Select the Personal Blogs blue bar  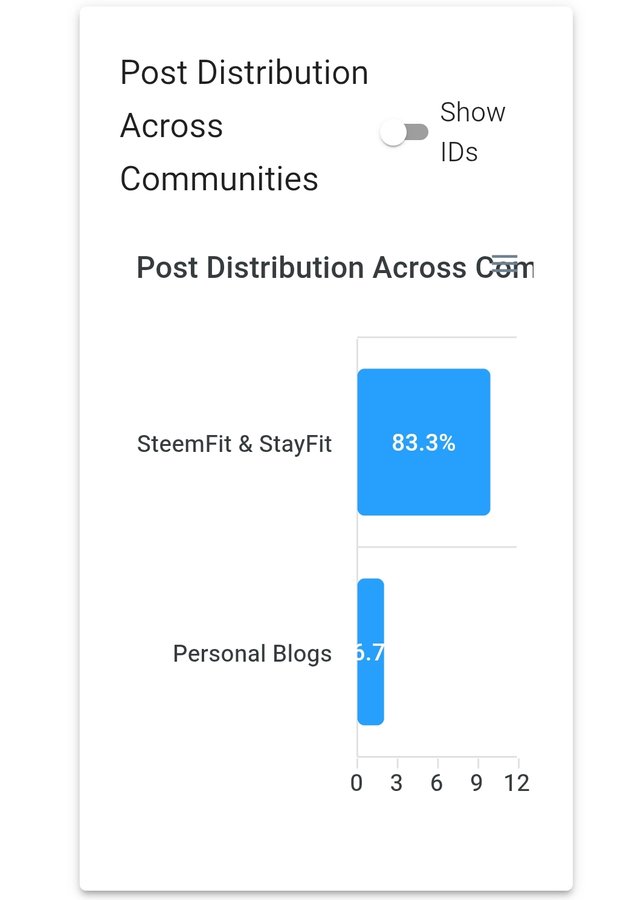pyautogui.click(x=370, y=651)
